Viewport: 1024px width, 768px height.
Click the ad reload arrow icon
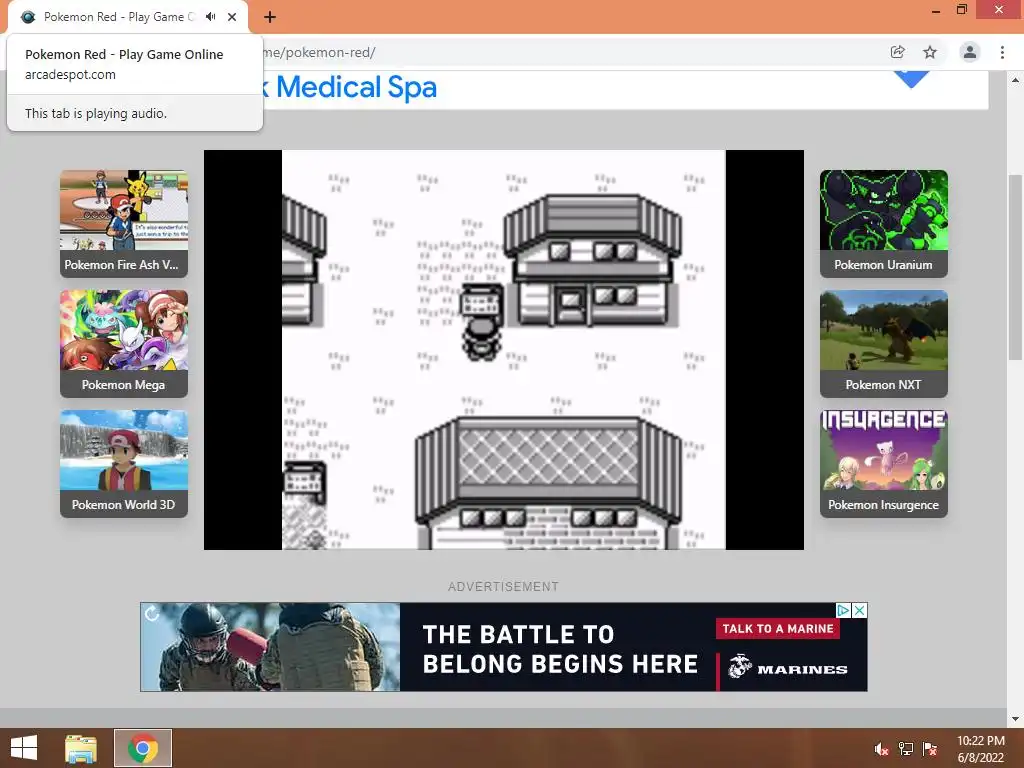[152, 613]
